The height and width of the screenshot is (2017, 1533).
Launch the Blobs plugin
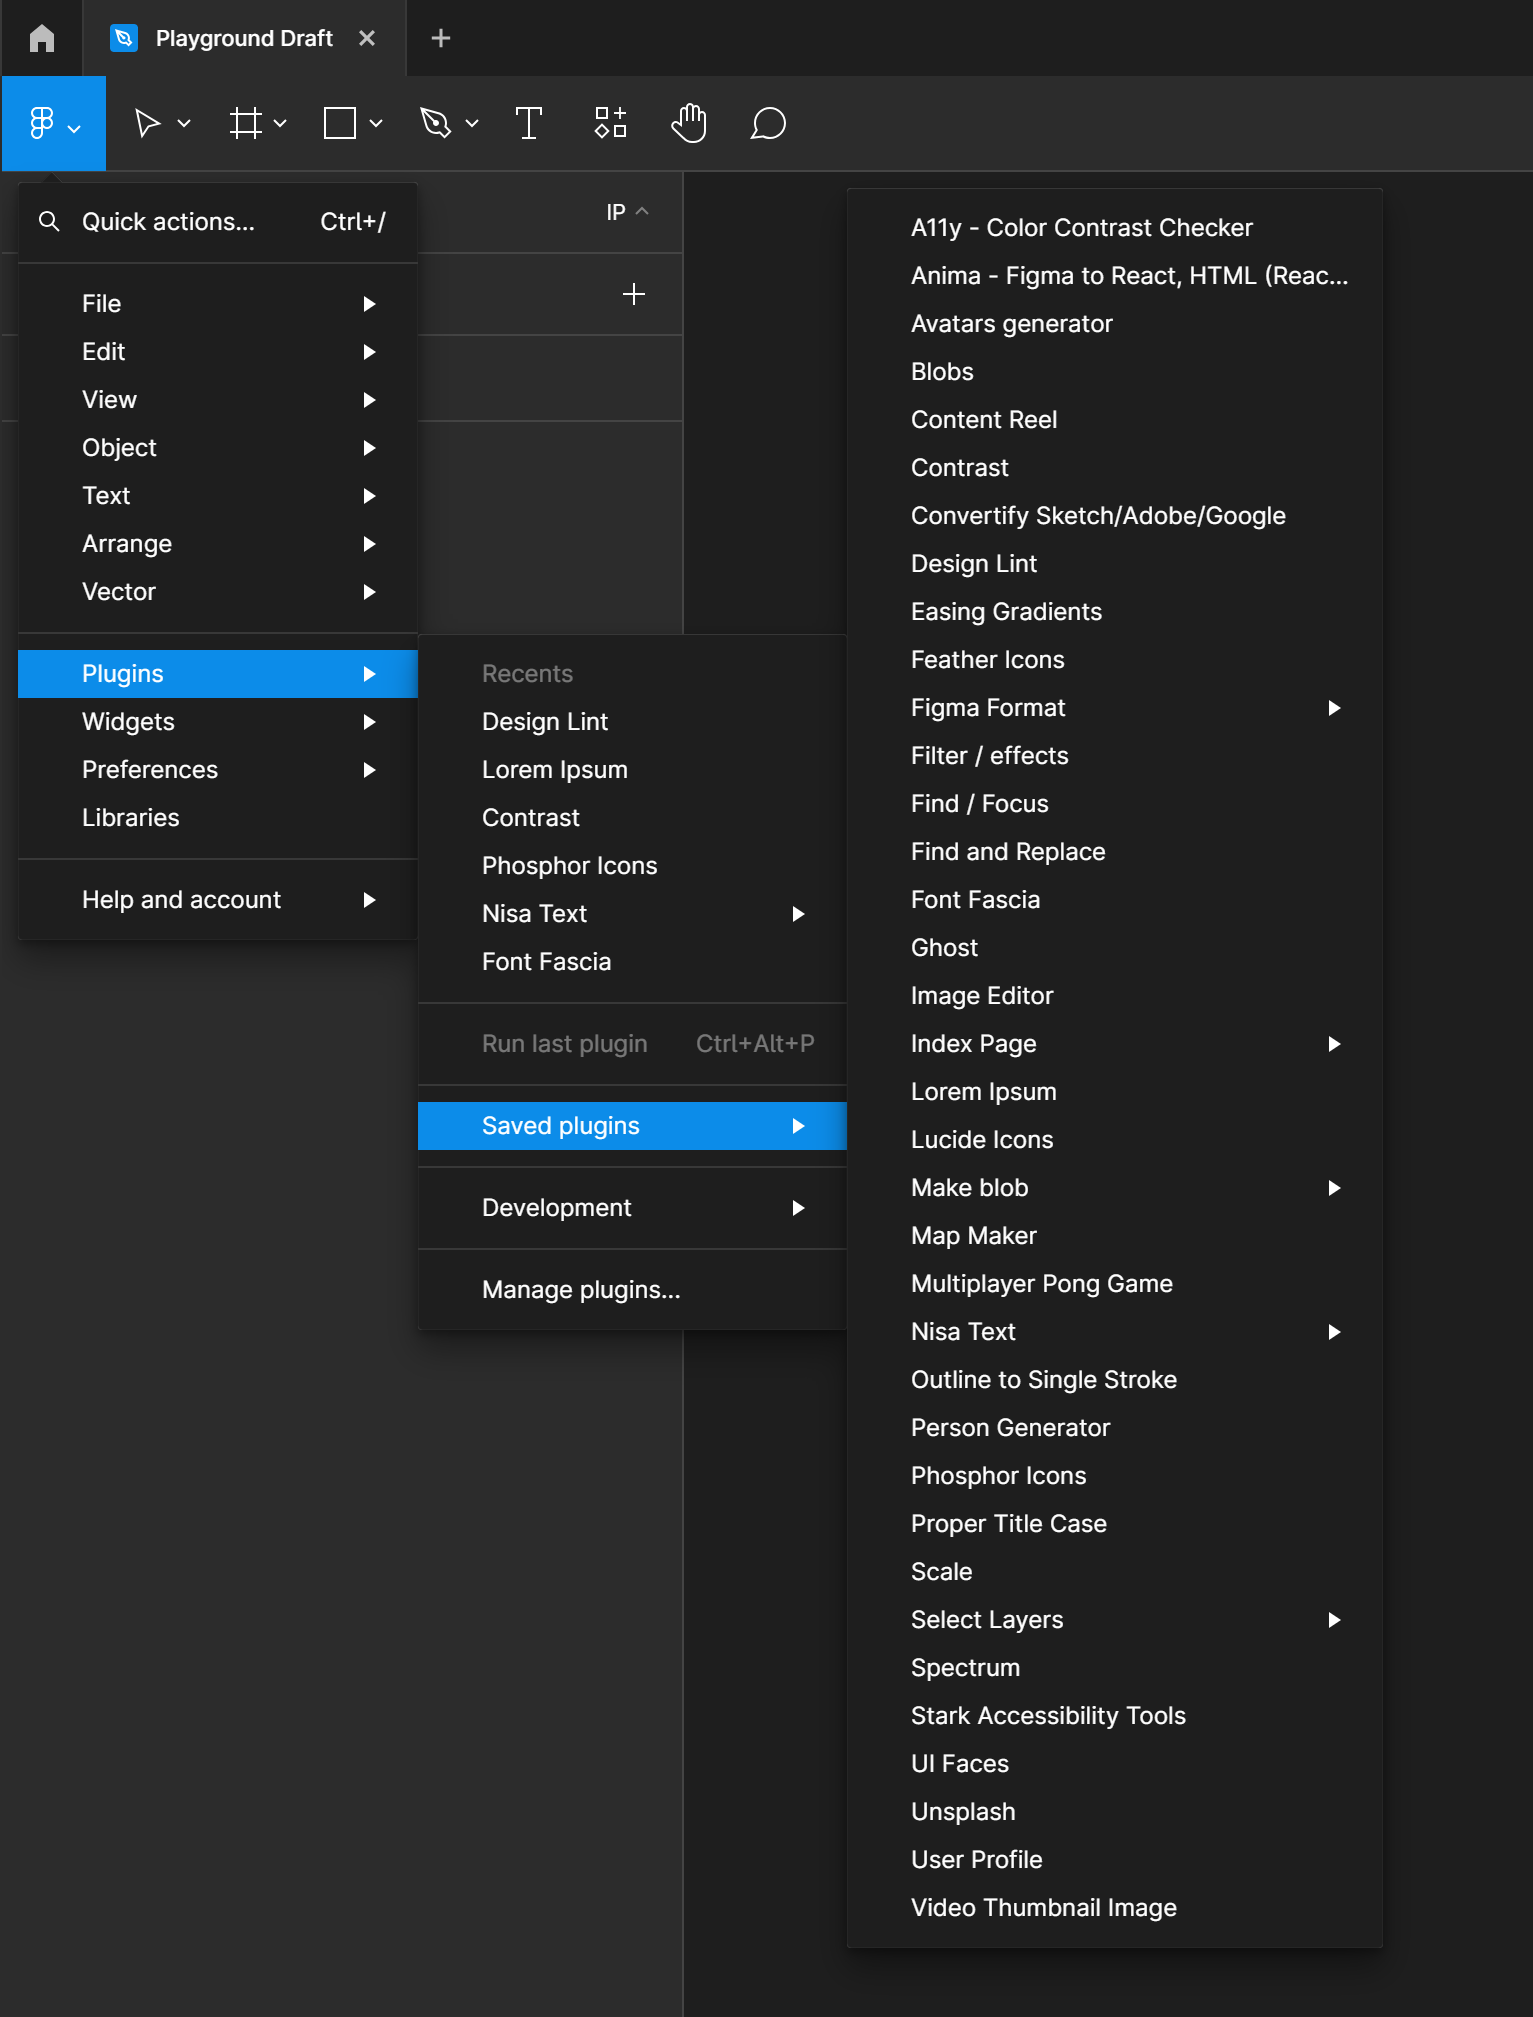pyautogui.click(x=1115, y=371)
